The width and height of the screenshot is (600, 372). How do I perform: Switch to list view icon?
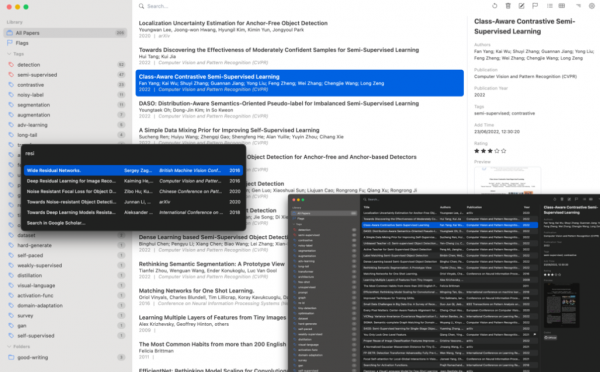pos(550,6)
